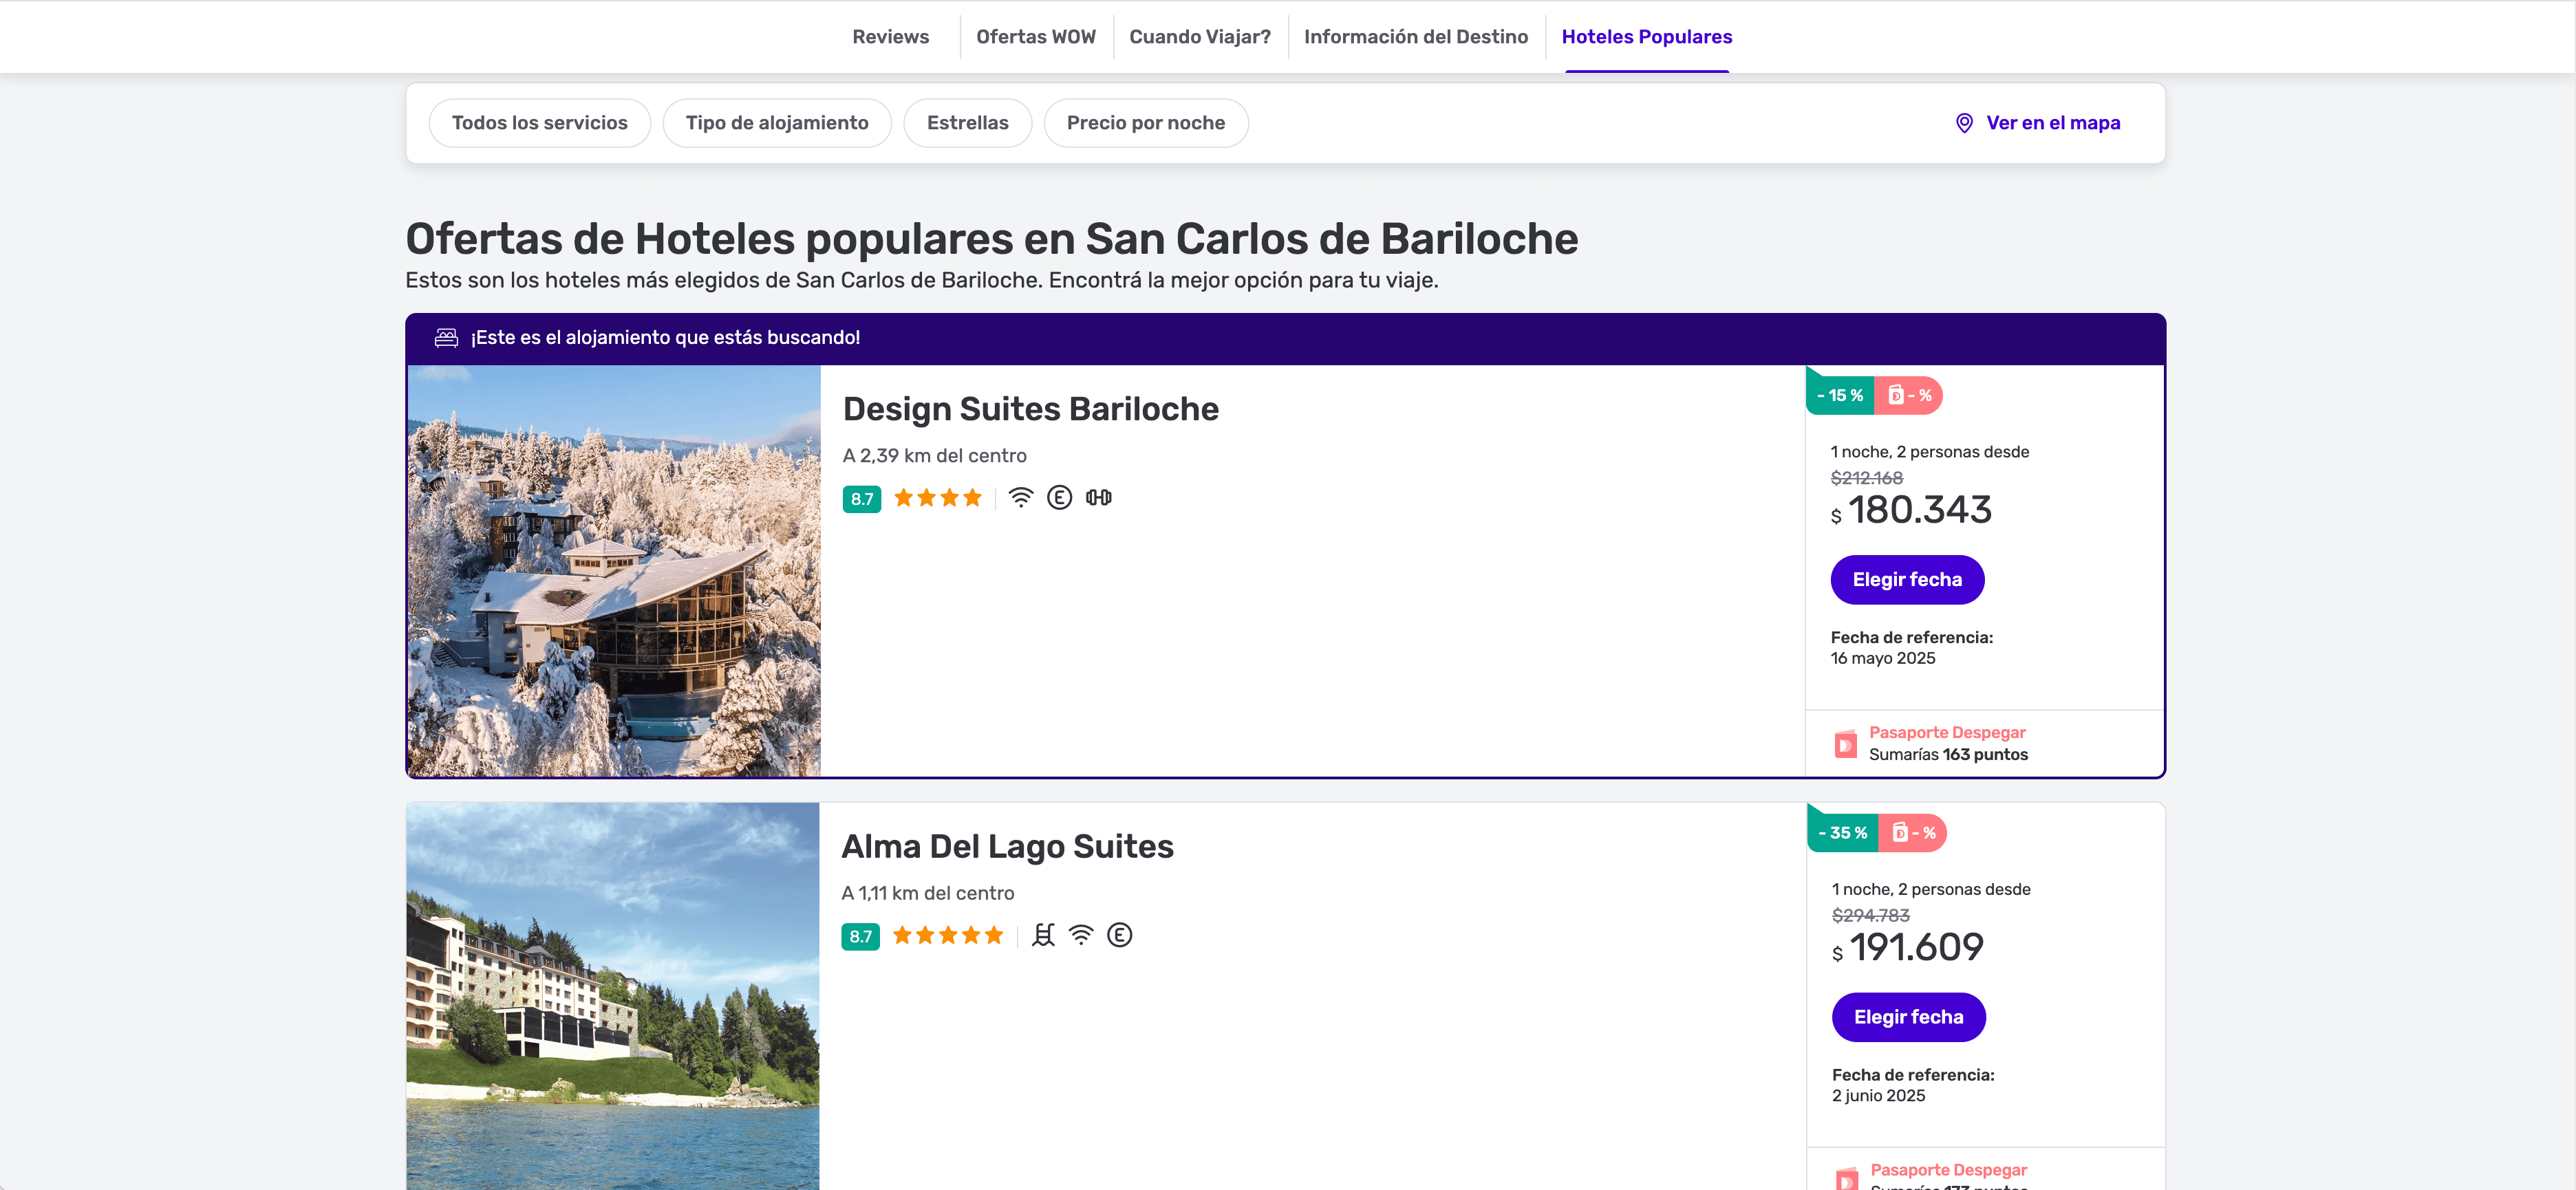Image resolution: width=2576 pixels, height=1190 pixels.
Task: Click Design Suites Pasaporte discount badge
Action: [x=1908, y=396]
